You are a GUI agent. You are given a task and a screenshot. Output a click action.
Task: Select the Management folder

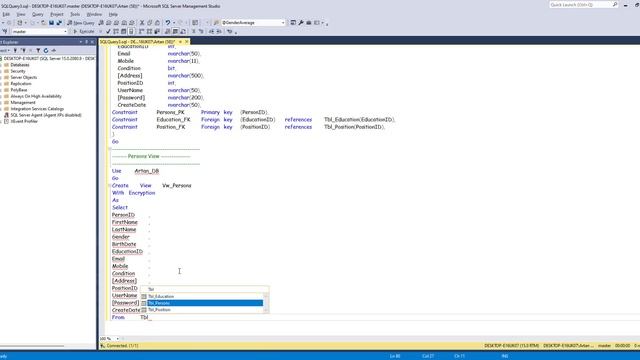pyautogui.click(x=23, y=102)
